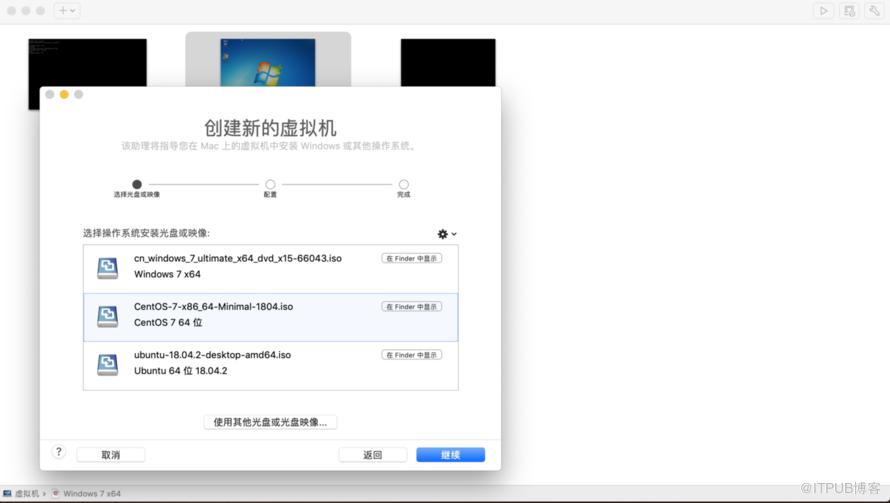Click the disc icon for CentOS iso
890x503 pixels.
pos(107,316)
